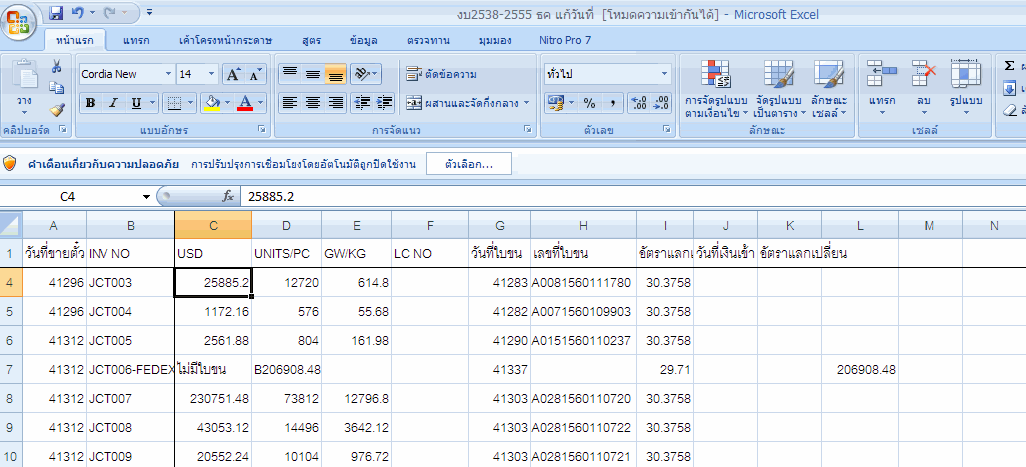
Task: Select the Format Painter brush icon
Action: (57, 110)
